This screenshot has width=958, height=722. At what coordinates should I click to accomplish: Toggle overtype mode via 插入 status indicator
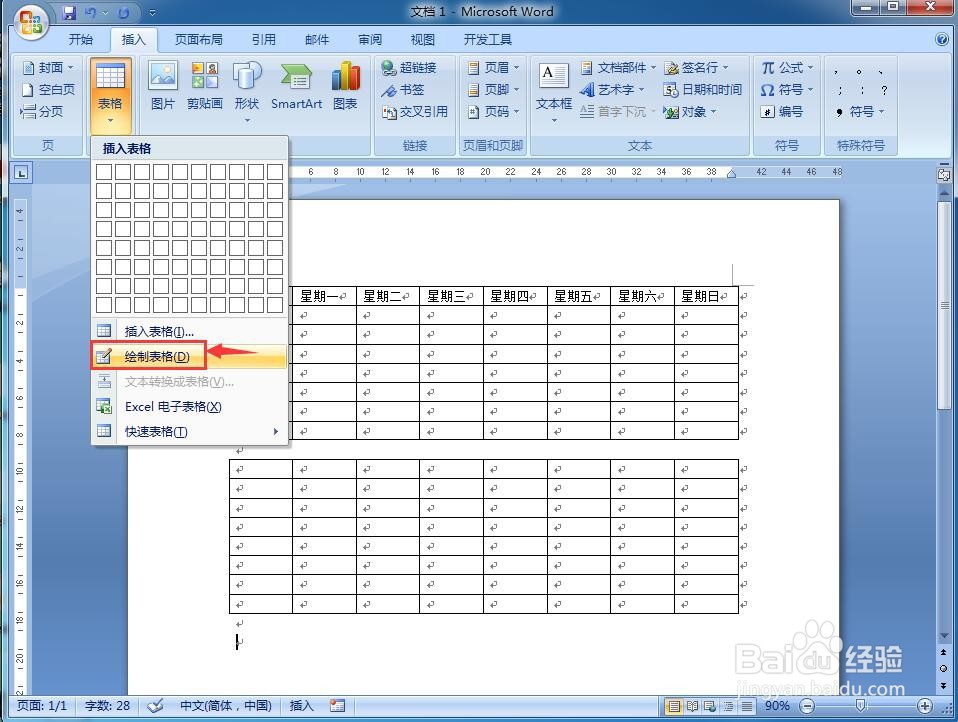coord(301,705)
